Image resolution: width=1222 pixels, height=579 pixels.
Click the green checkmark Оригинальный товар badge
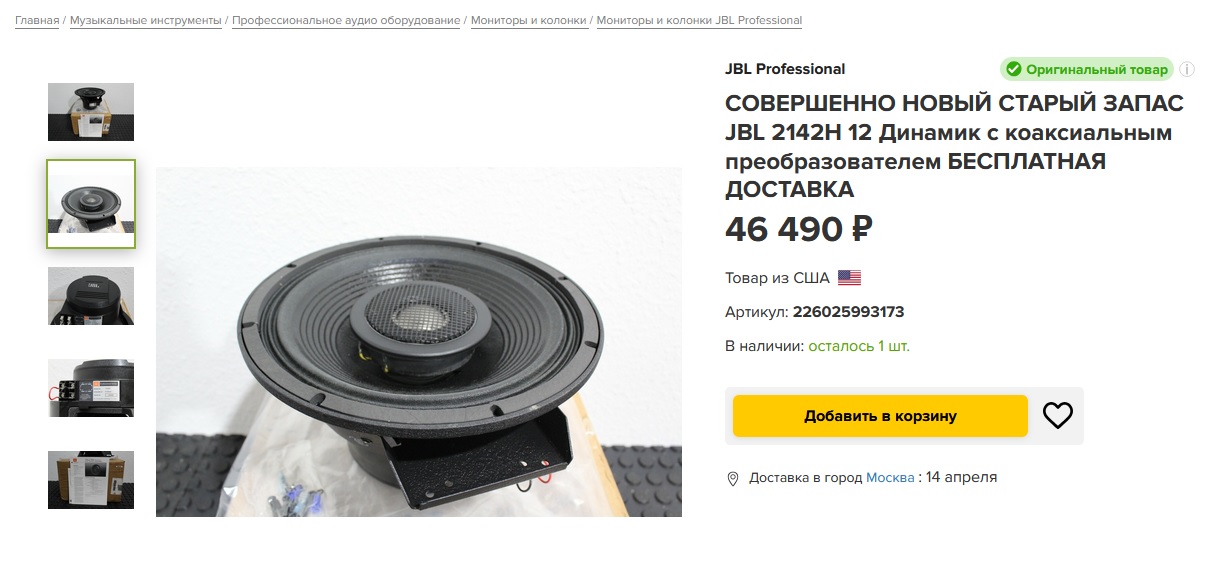coord(1087,69)
